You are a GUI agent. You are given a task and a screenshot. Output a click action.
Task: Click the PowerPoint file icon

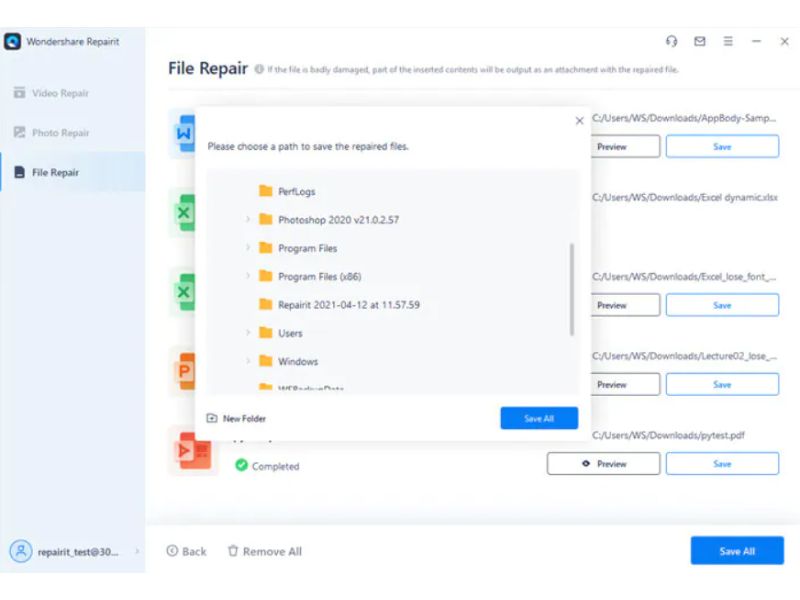point(183,371)
